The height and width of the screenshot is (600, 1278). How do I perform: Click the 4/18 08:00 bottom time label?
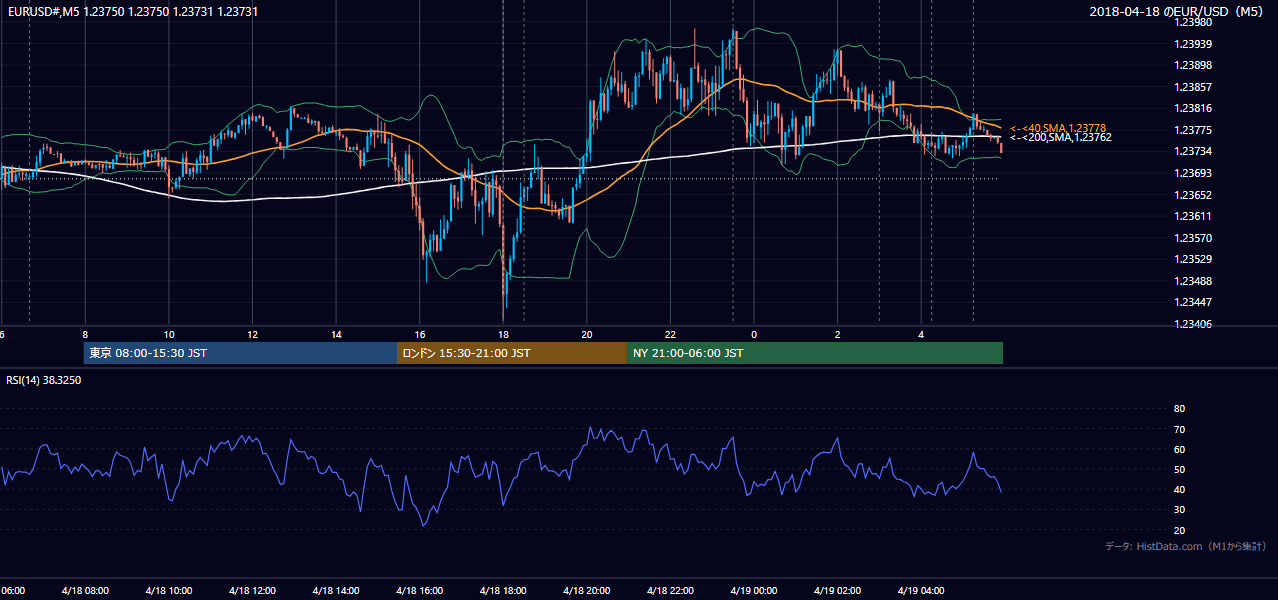(84, 591)
